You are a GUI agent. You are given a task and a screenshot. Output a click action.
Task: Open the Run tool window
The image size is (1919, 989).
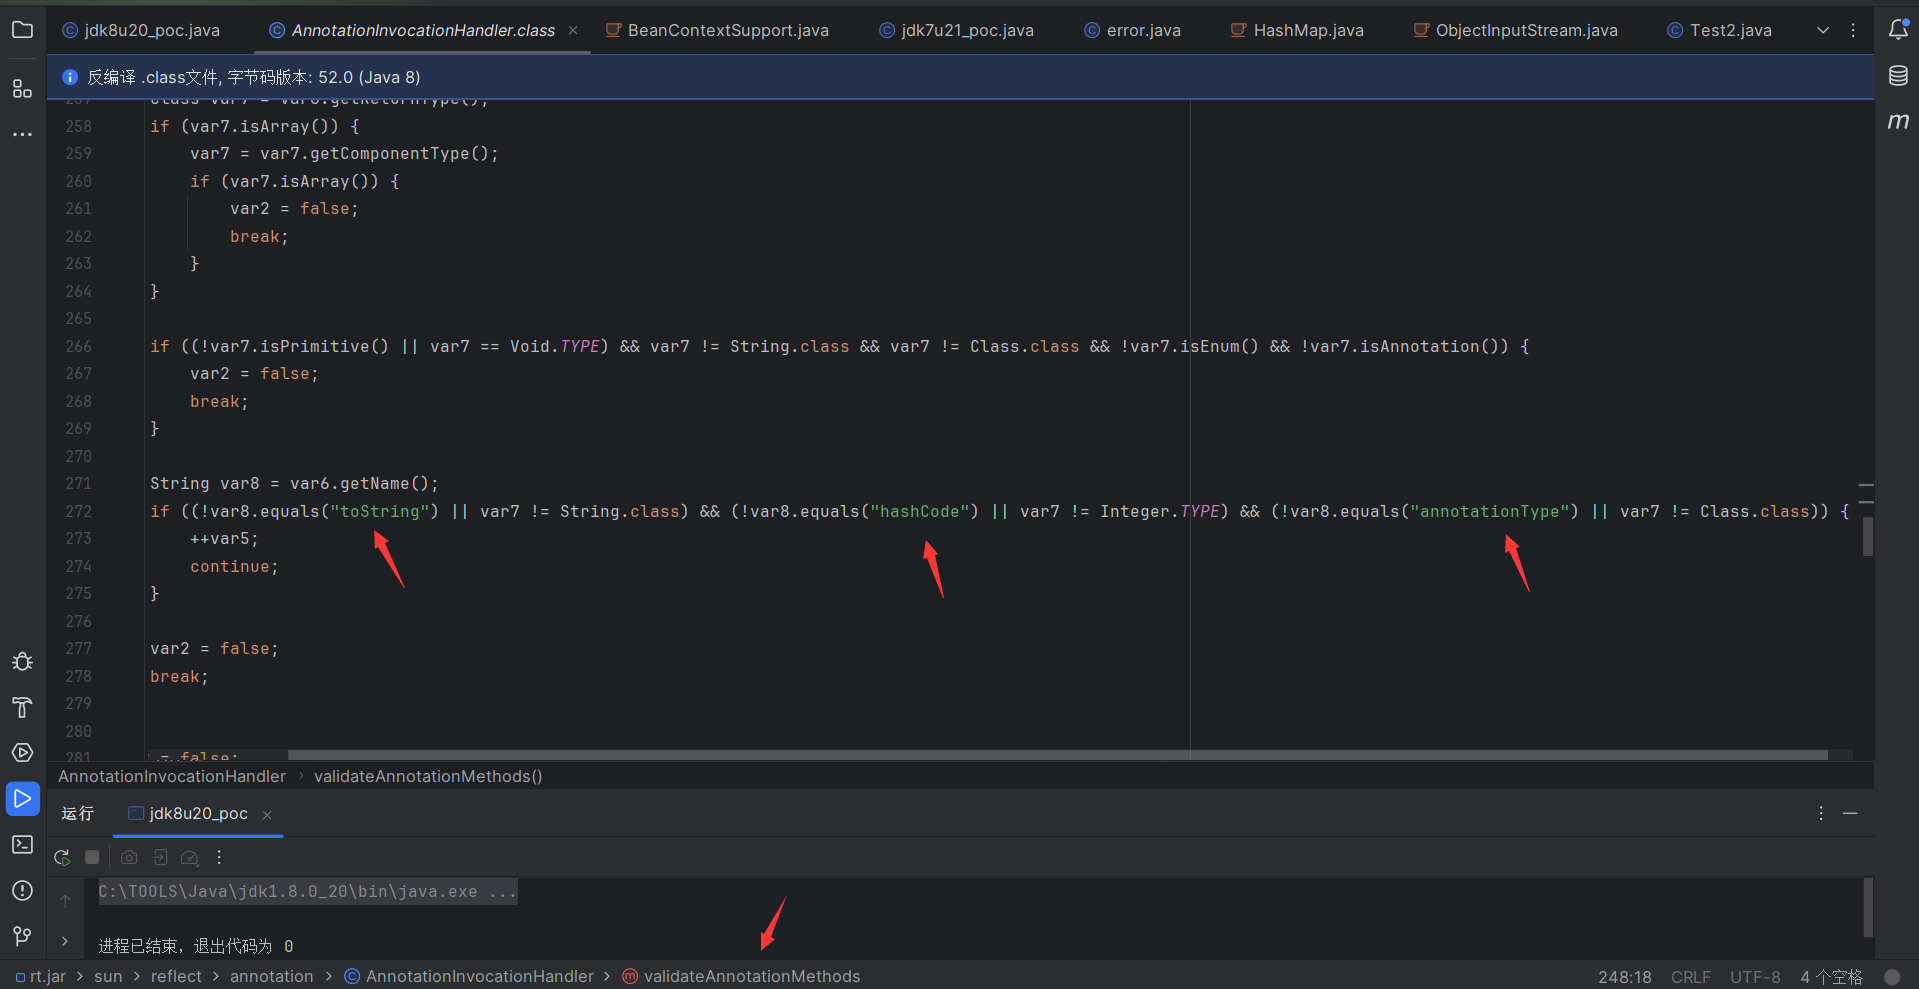tap(22, 799)
